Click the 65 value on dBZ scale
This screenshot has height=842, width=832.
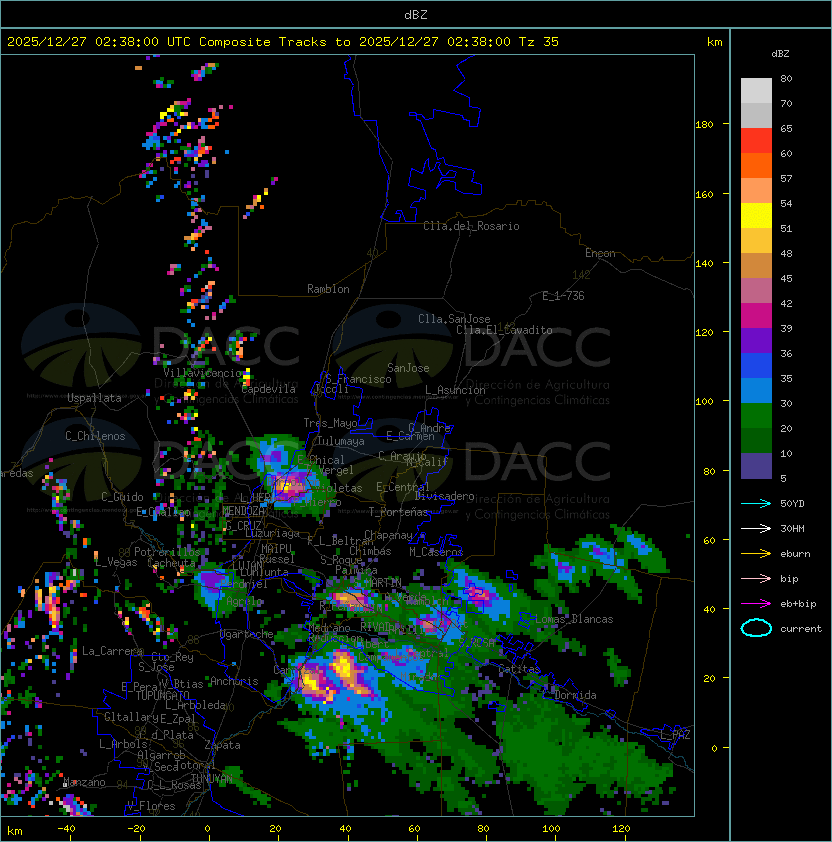tap(786, 128)
